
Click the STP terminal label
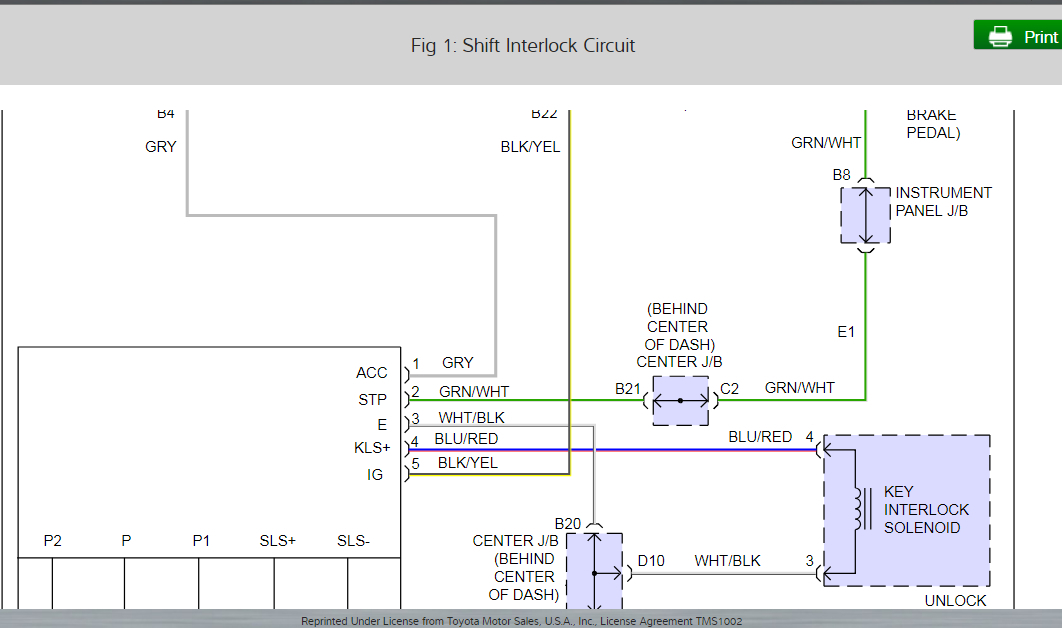[x=372, y=399]
